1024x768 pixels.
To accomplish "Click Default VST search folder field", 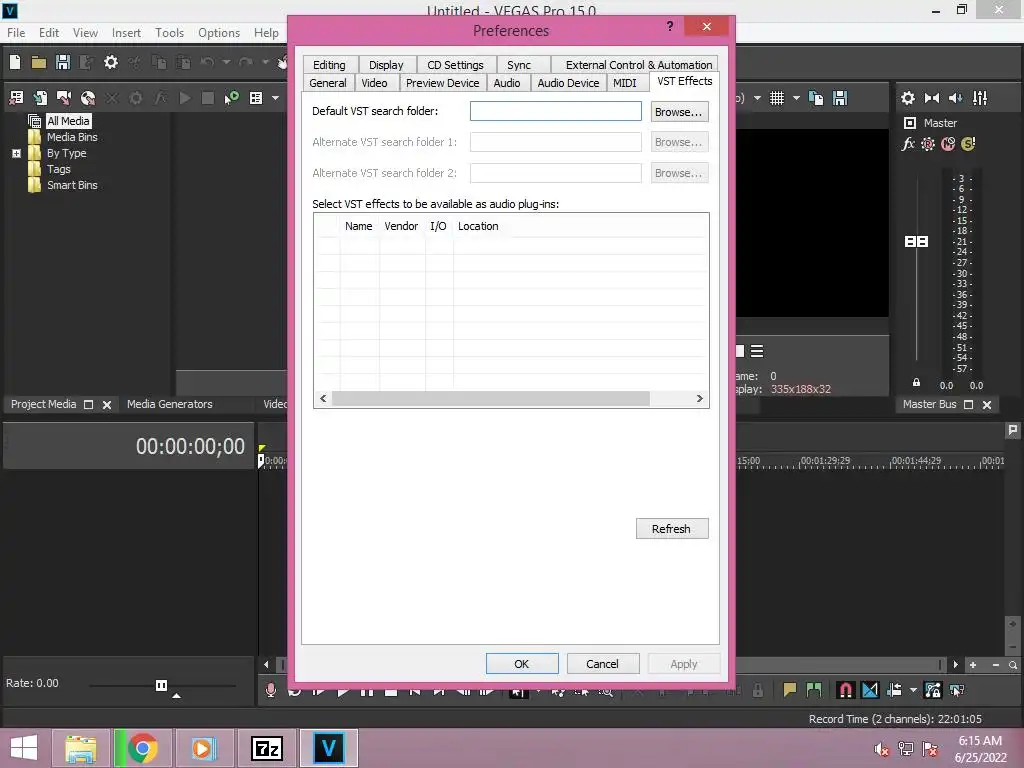I will pyautogui.click(x=556, y=111).
